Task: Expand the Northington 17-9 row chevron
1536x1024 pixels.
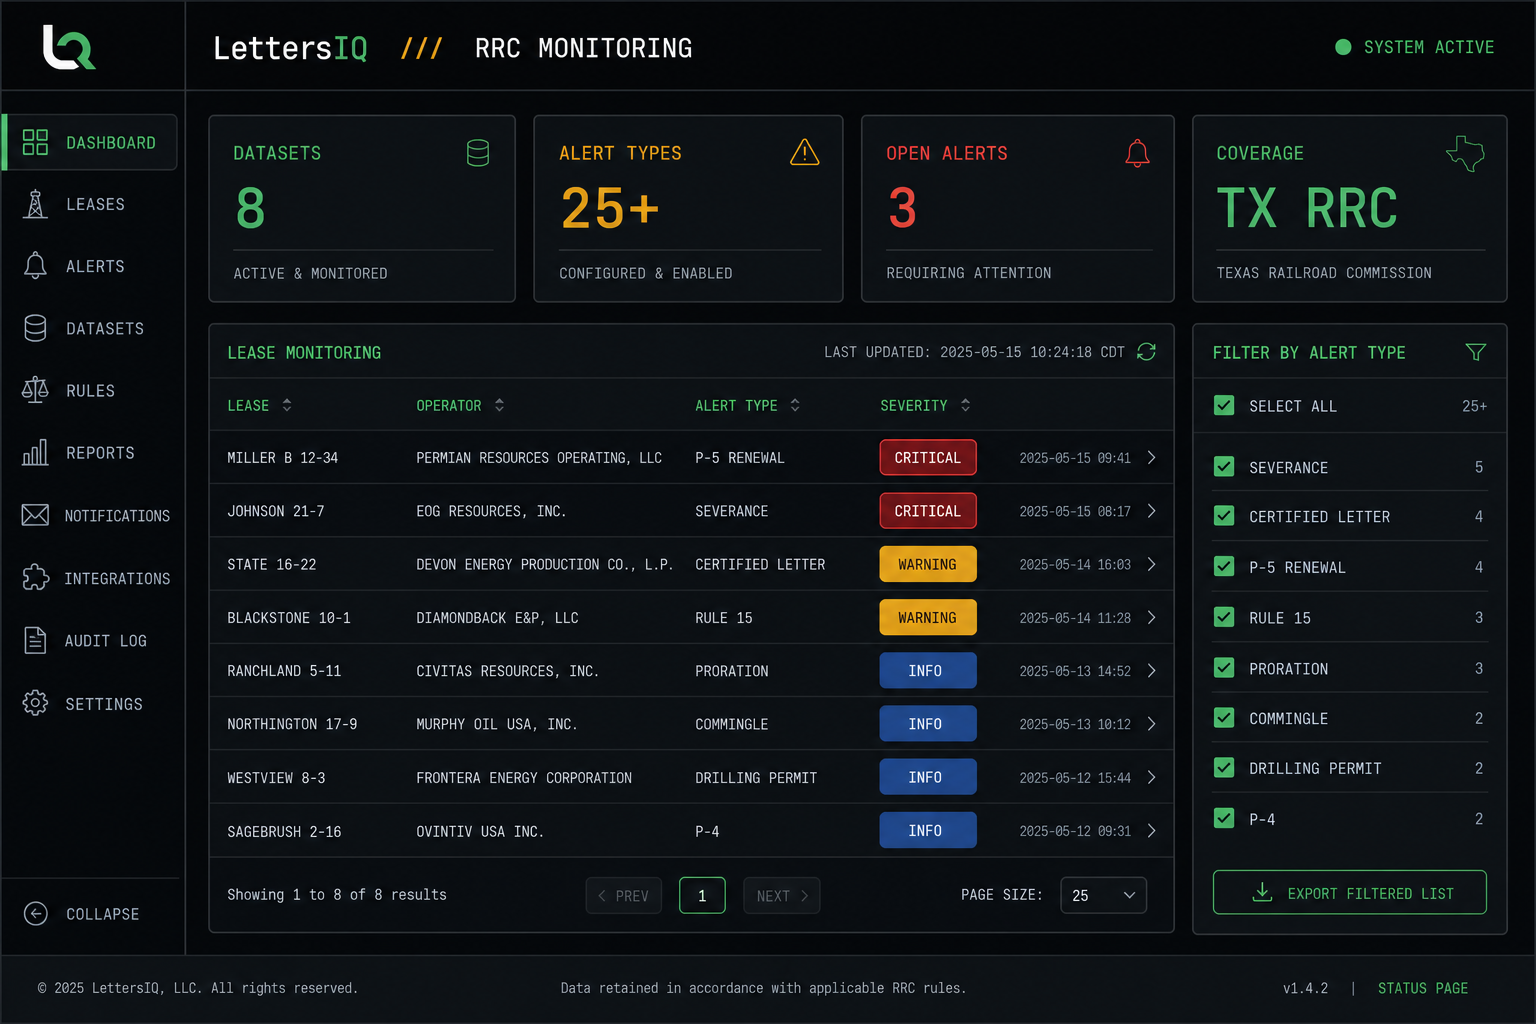Action: pos(1151,724)
